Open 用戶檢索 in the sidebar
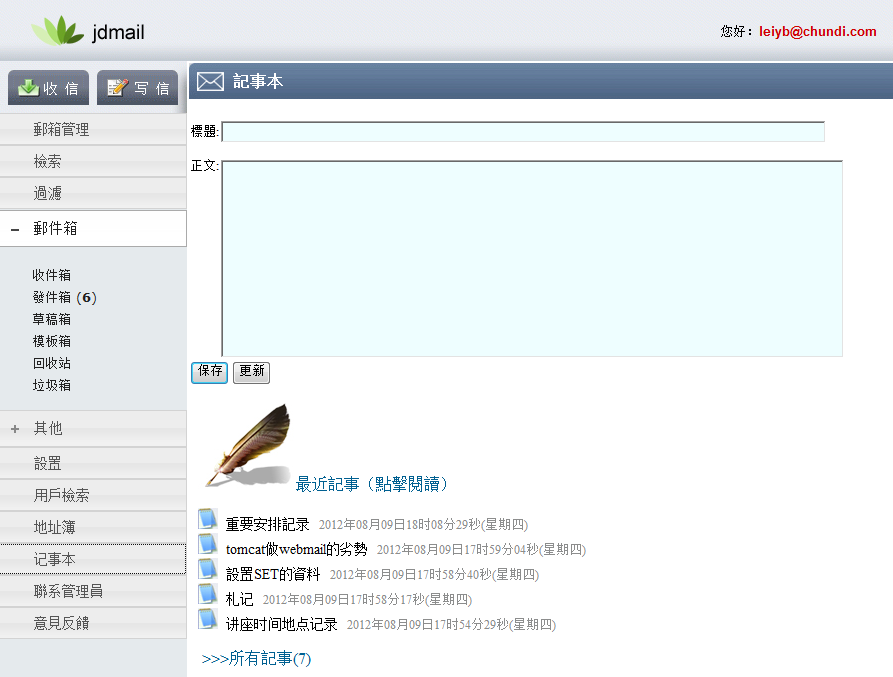 pos(93,495)
